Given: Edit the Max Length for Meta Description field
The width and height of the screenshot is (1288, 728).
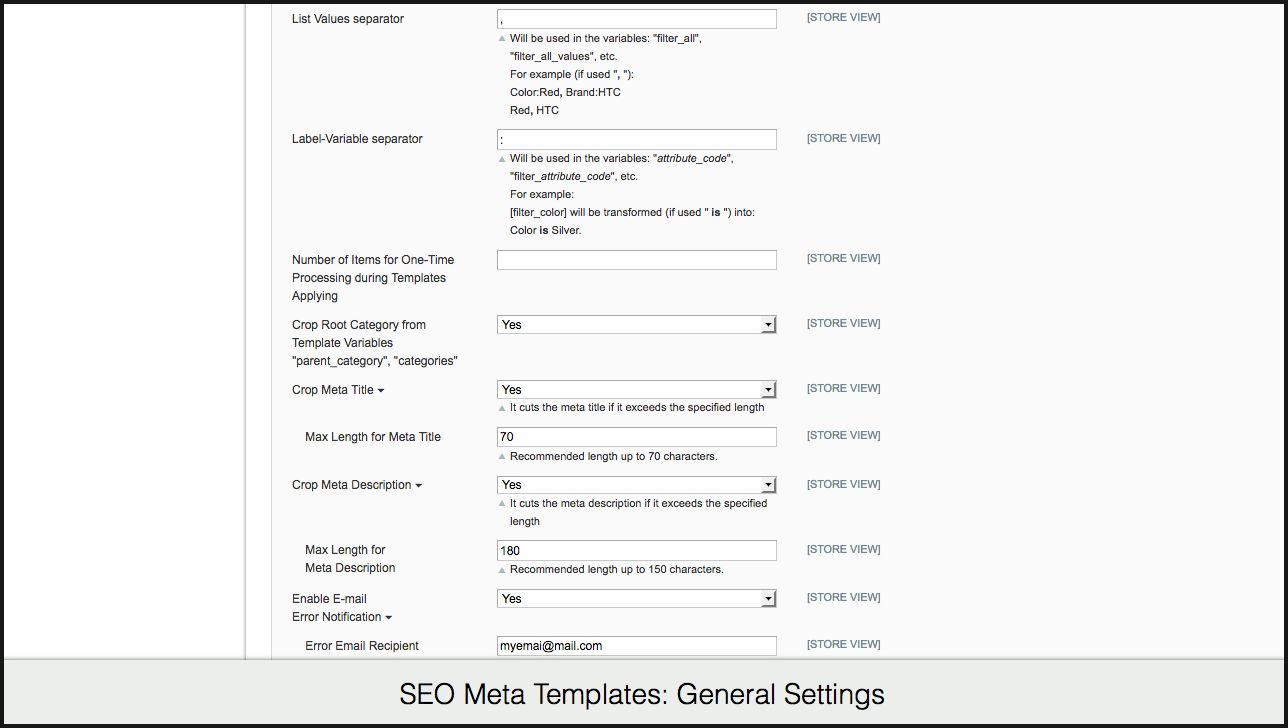Looking at the screenshot, I should (x=636, y=551).
